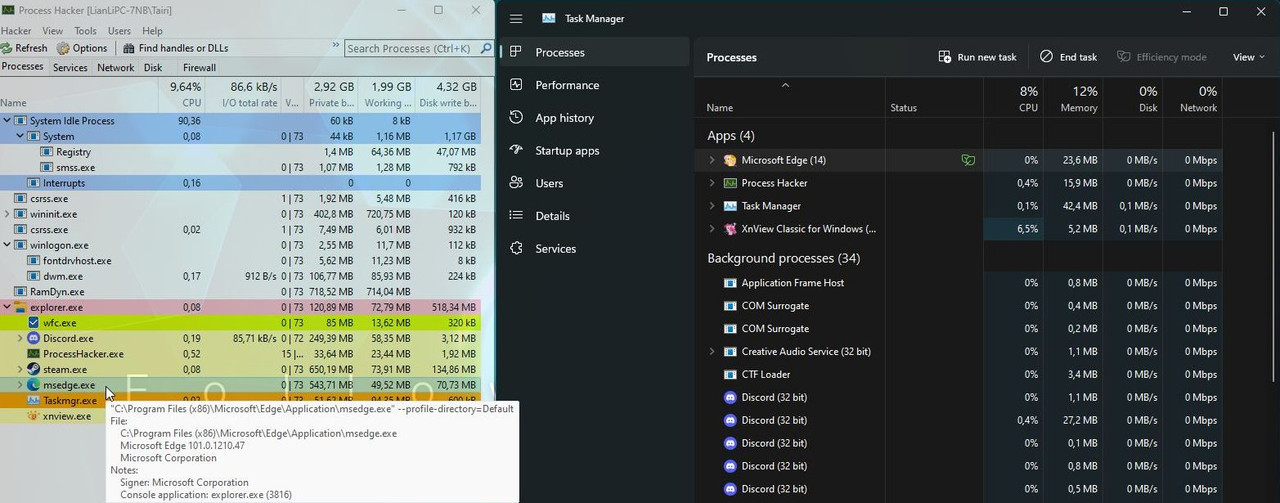The image size is (1280, 503).
Task: Select Interrupts row in Process Hacker
Action: click(240, 183)
